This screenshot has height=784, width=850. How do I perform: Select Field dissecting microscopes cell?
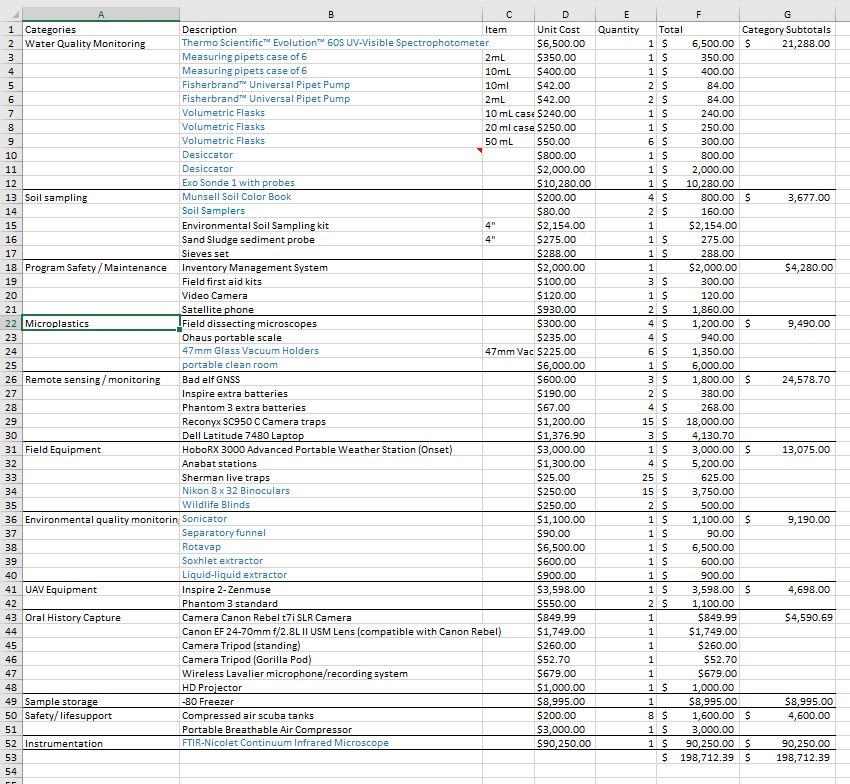click(331, 324)
